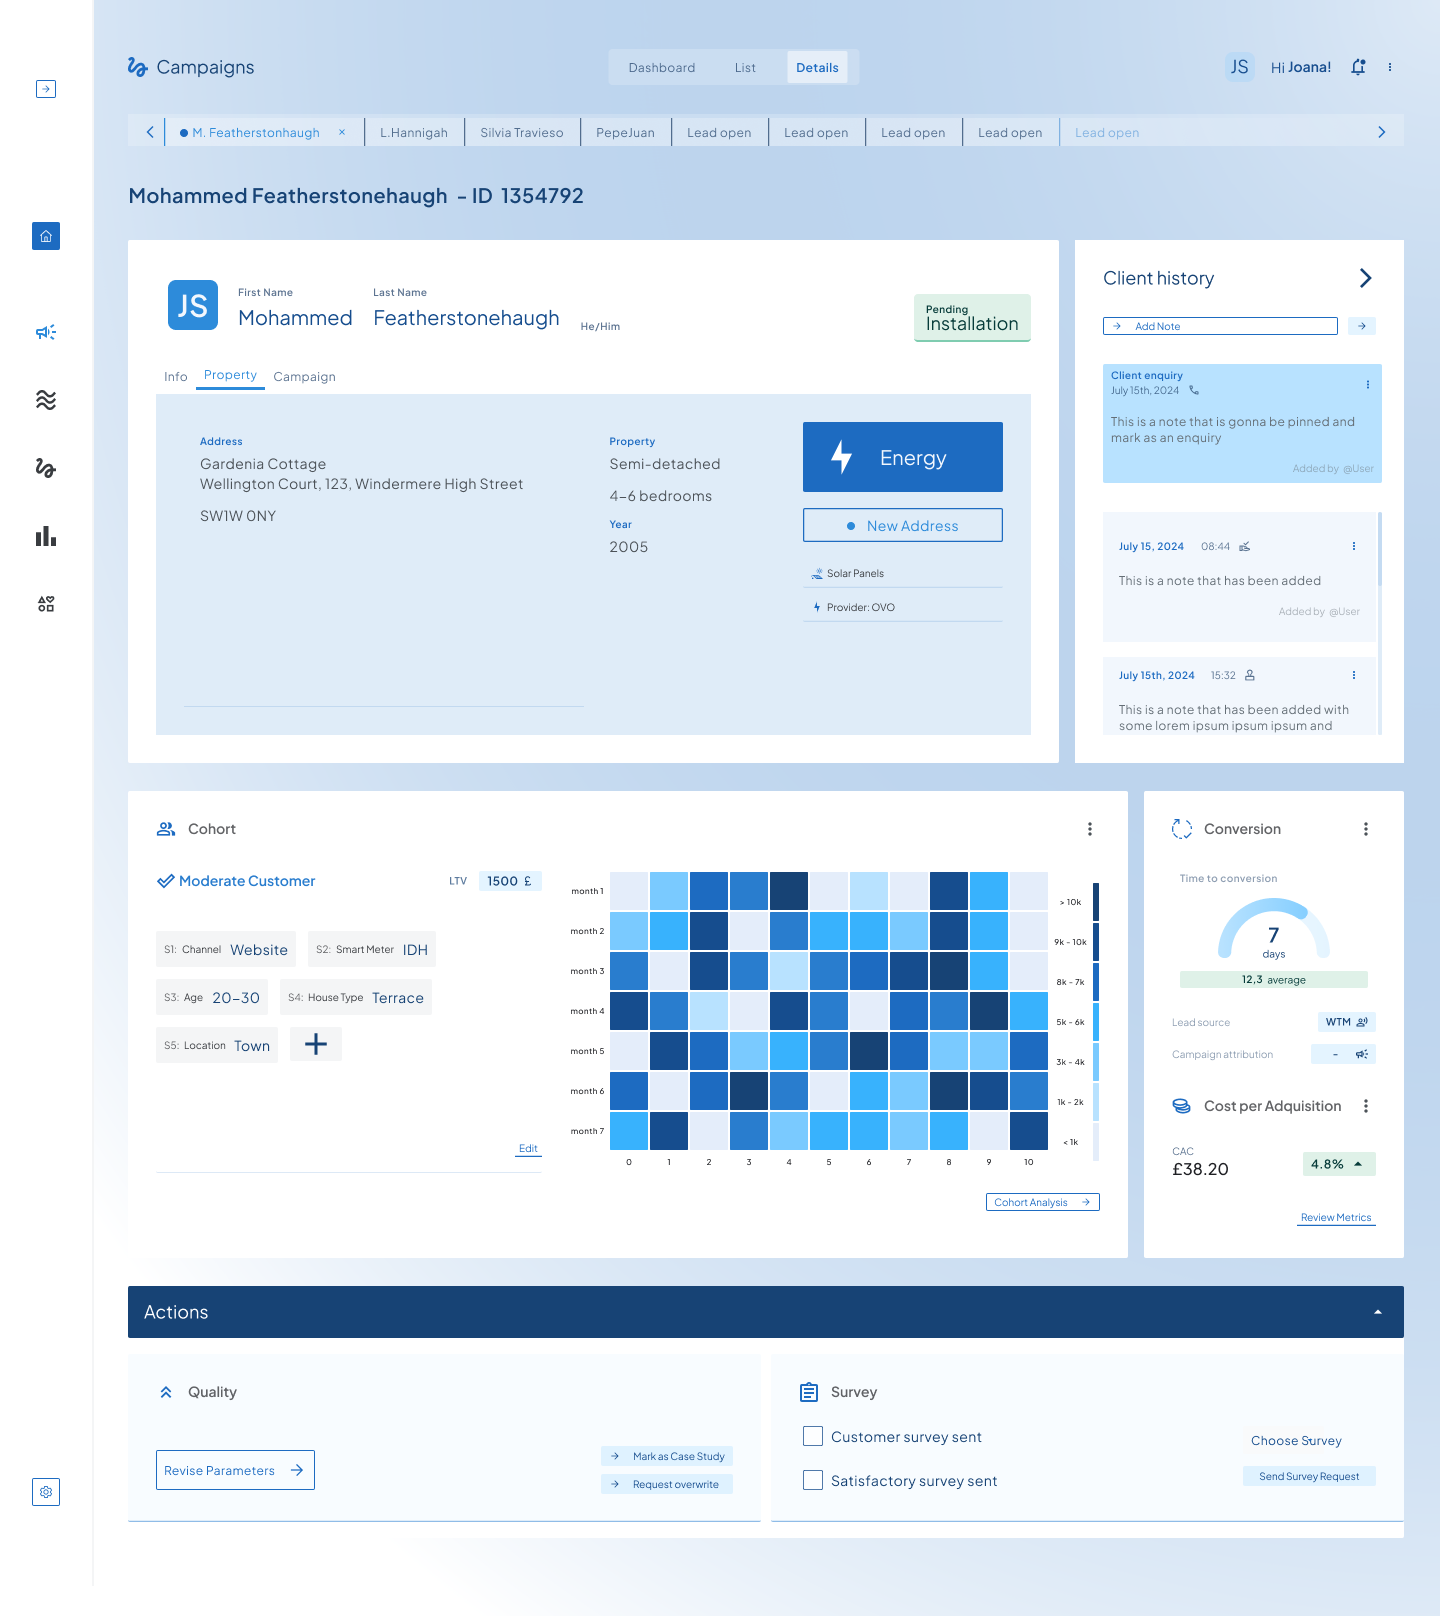1440x1616 pixels.
Task: Open Client enquiry note options menu
Action: pyautogui.click(x=1368, y=384)
